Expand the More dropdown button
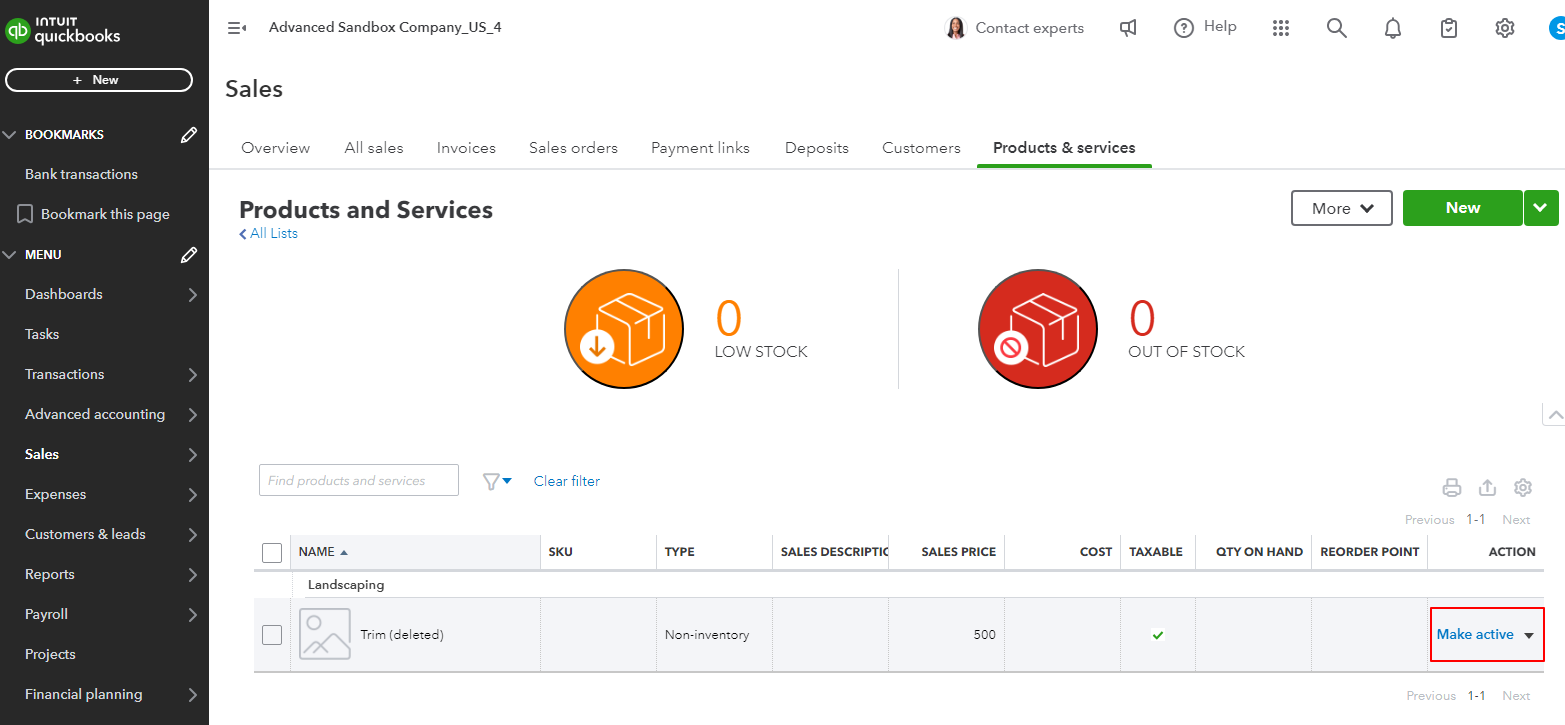The height and width of the screenshot is (725, 1565). point(1342,208)
